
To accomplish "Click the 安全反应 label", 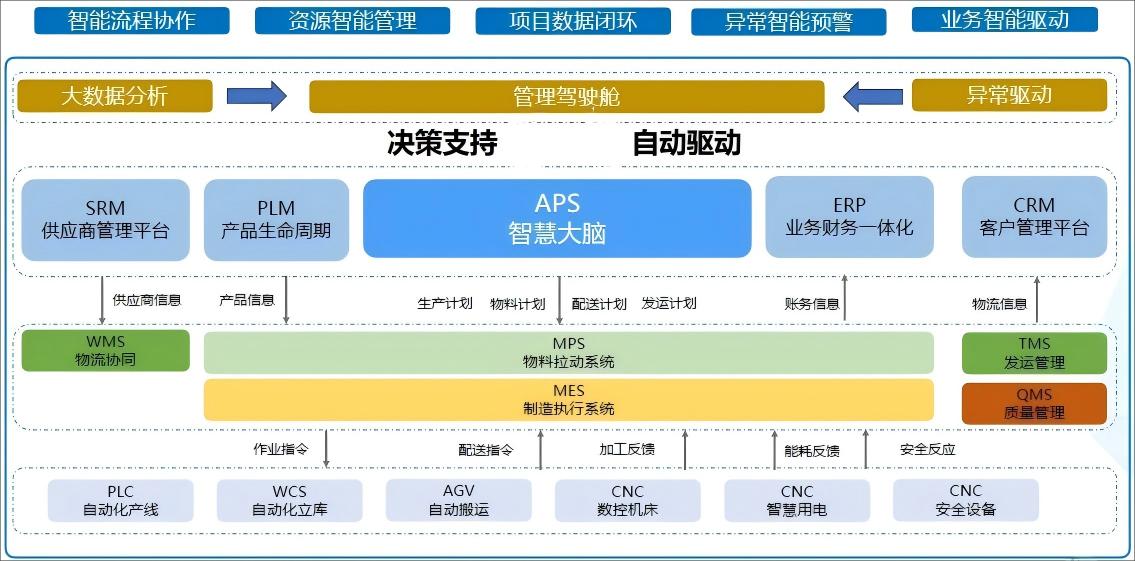I will pyautogui.click(x=928, y=449).
